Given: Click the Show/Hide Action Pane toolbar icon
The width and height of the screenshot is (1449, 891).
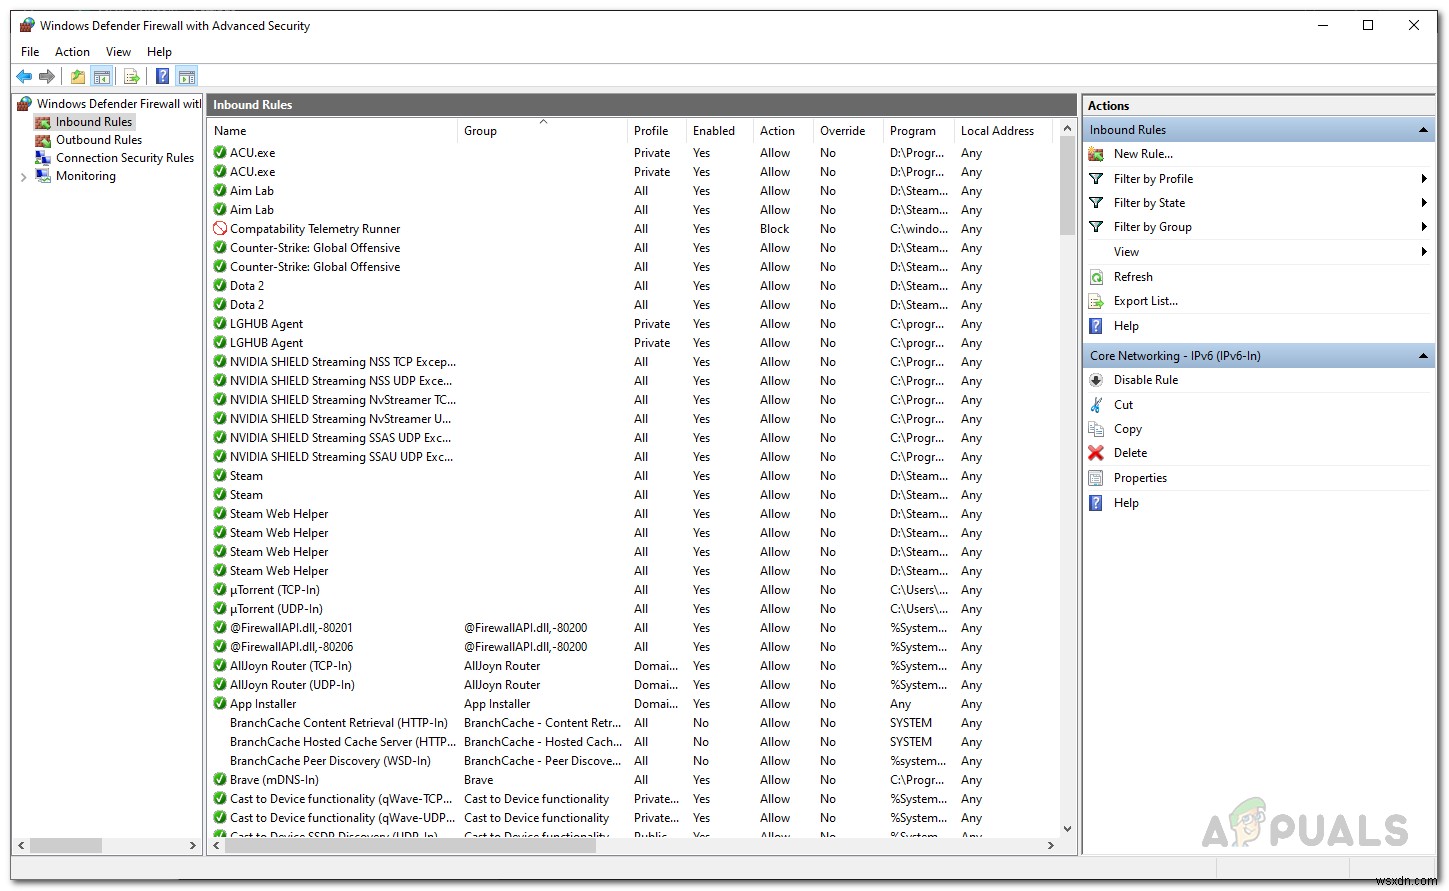Looking at the screenshot, I should 186,76.
